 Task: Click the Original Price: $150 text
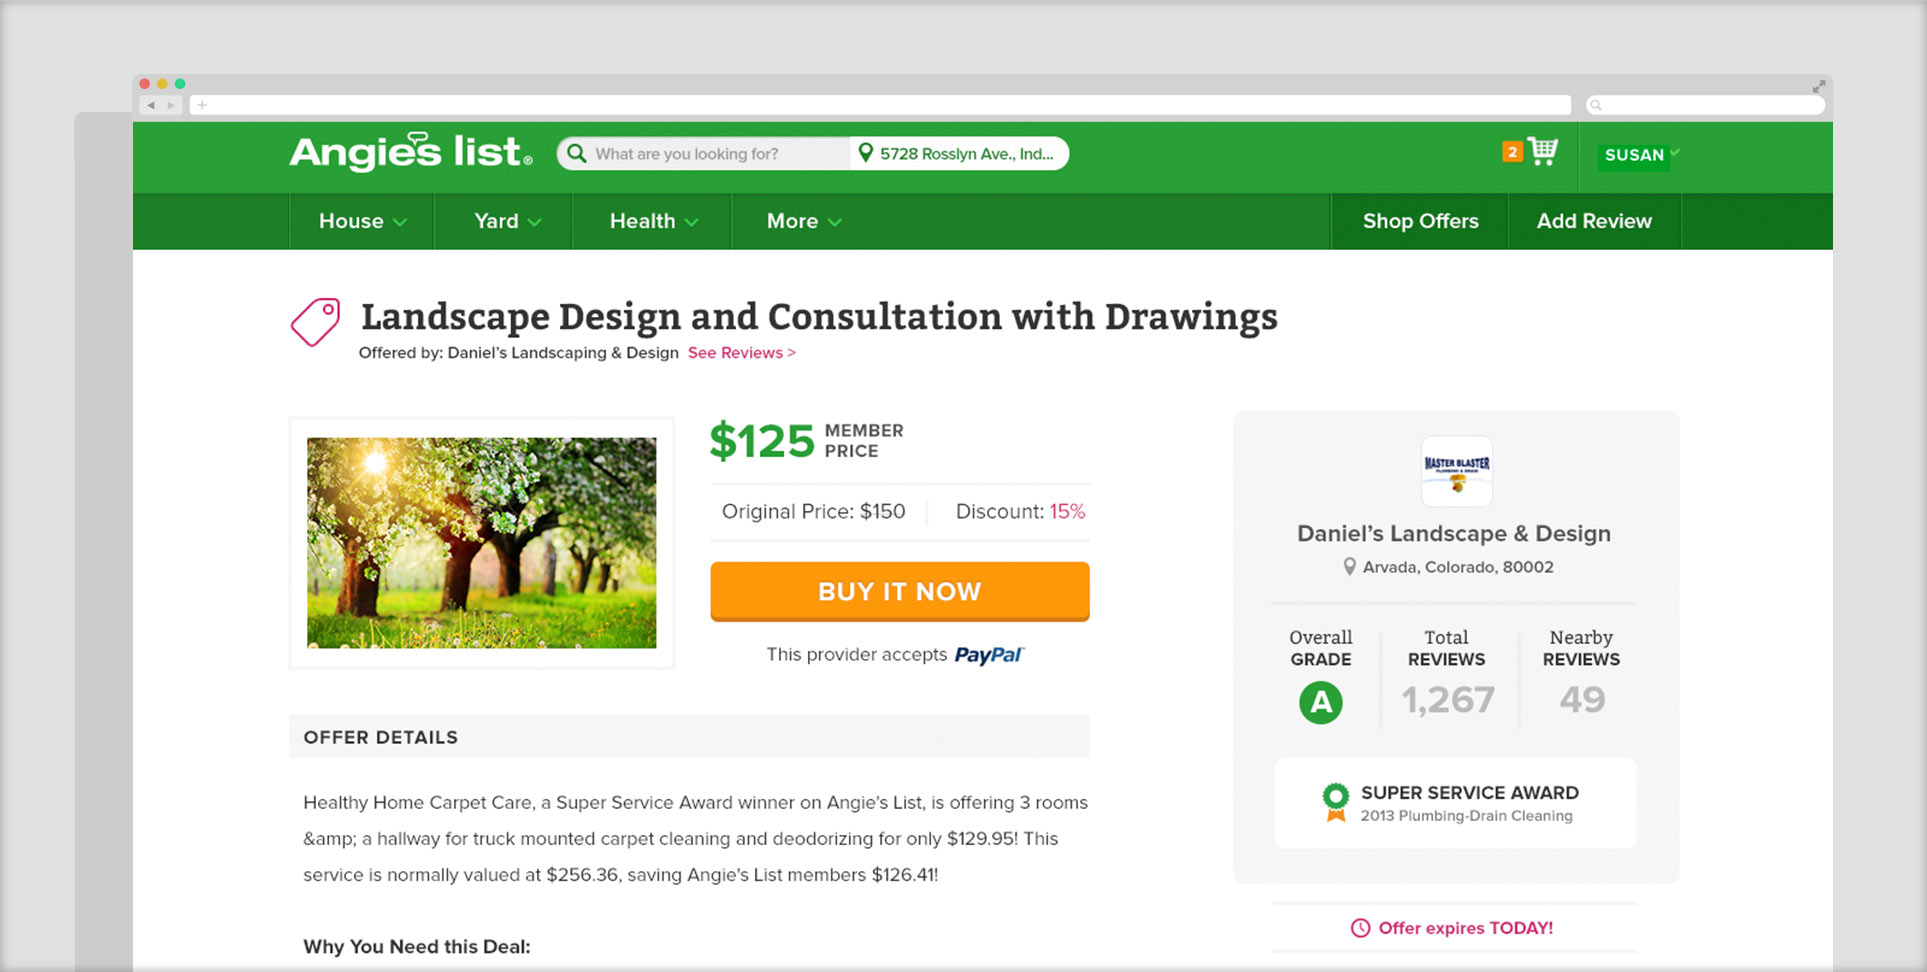click(x=813, y=511)
